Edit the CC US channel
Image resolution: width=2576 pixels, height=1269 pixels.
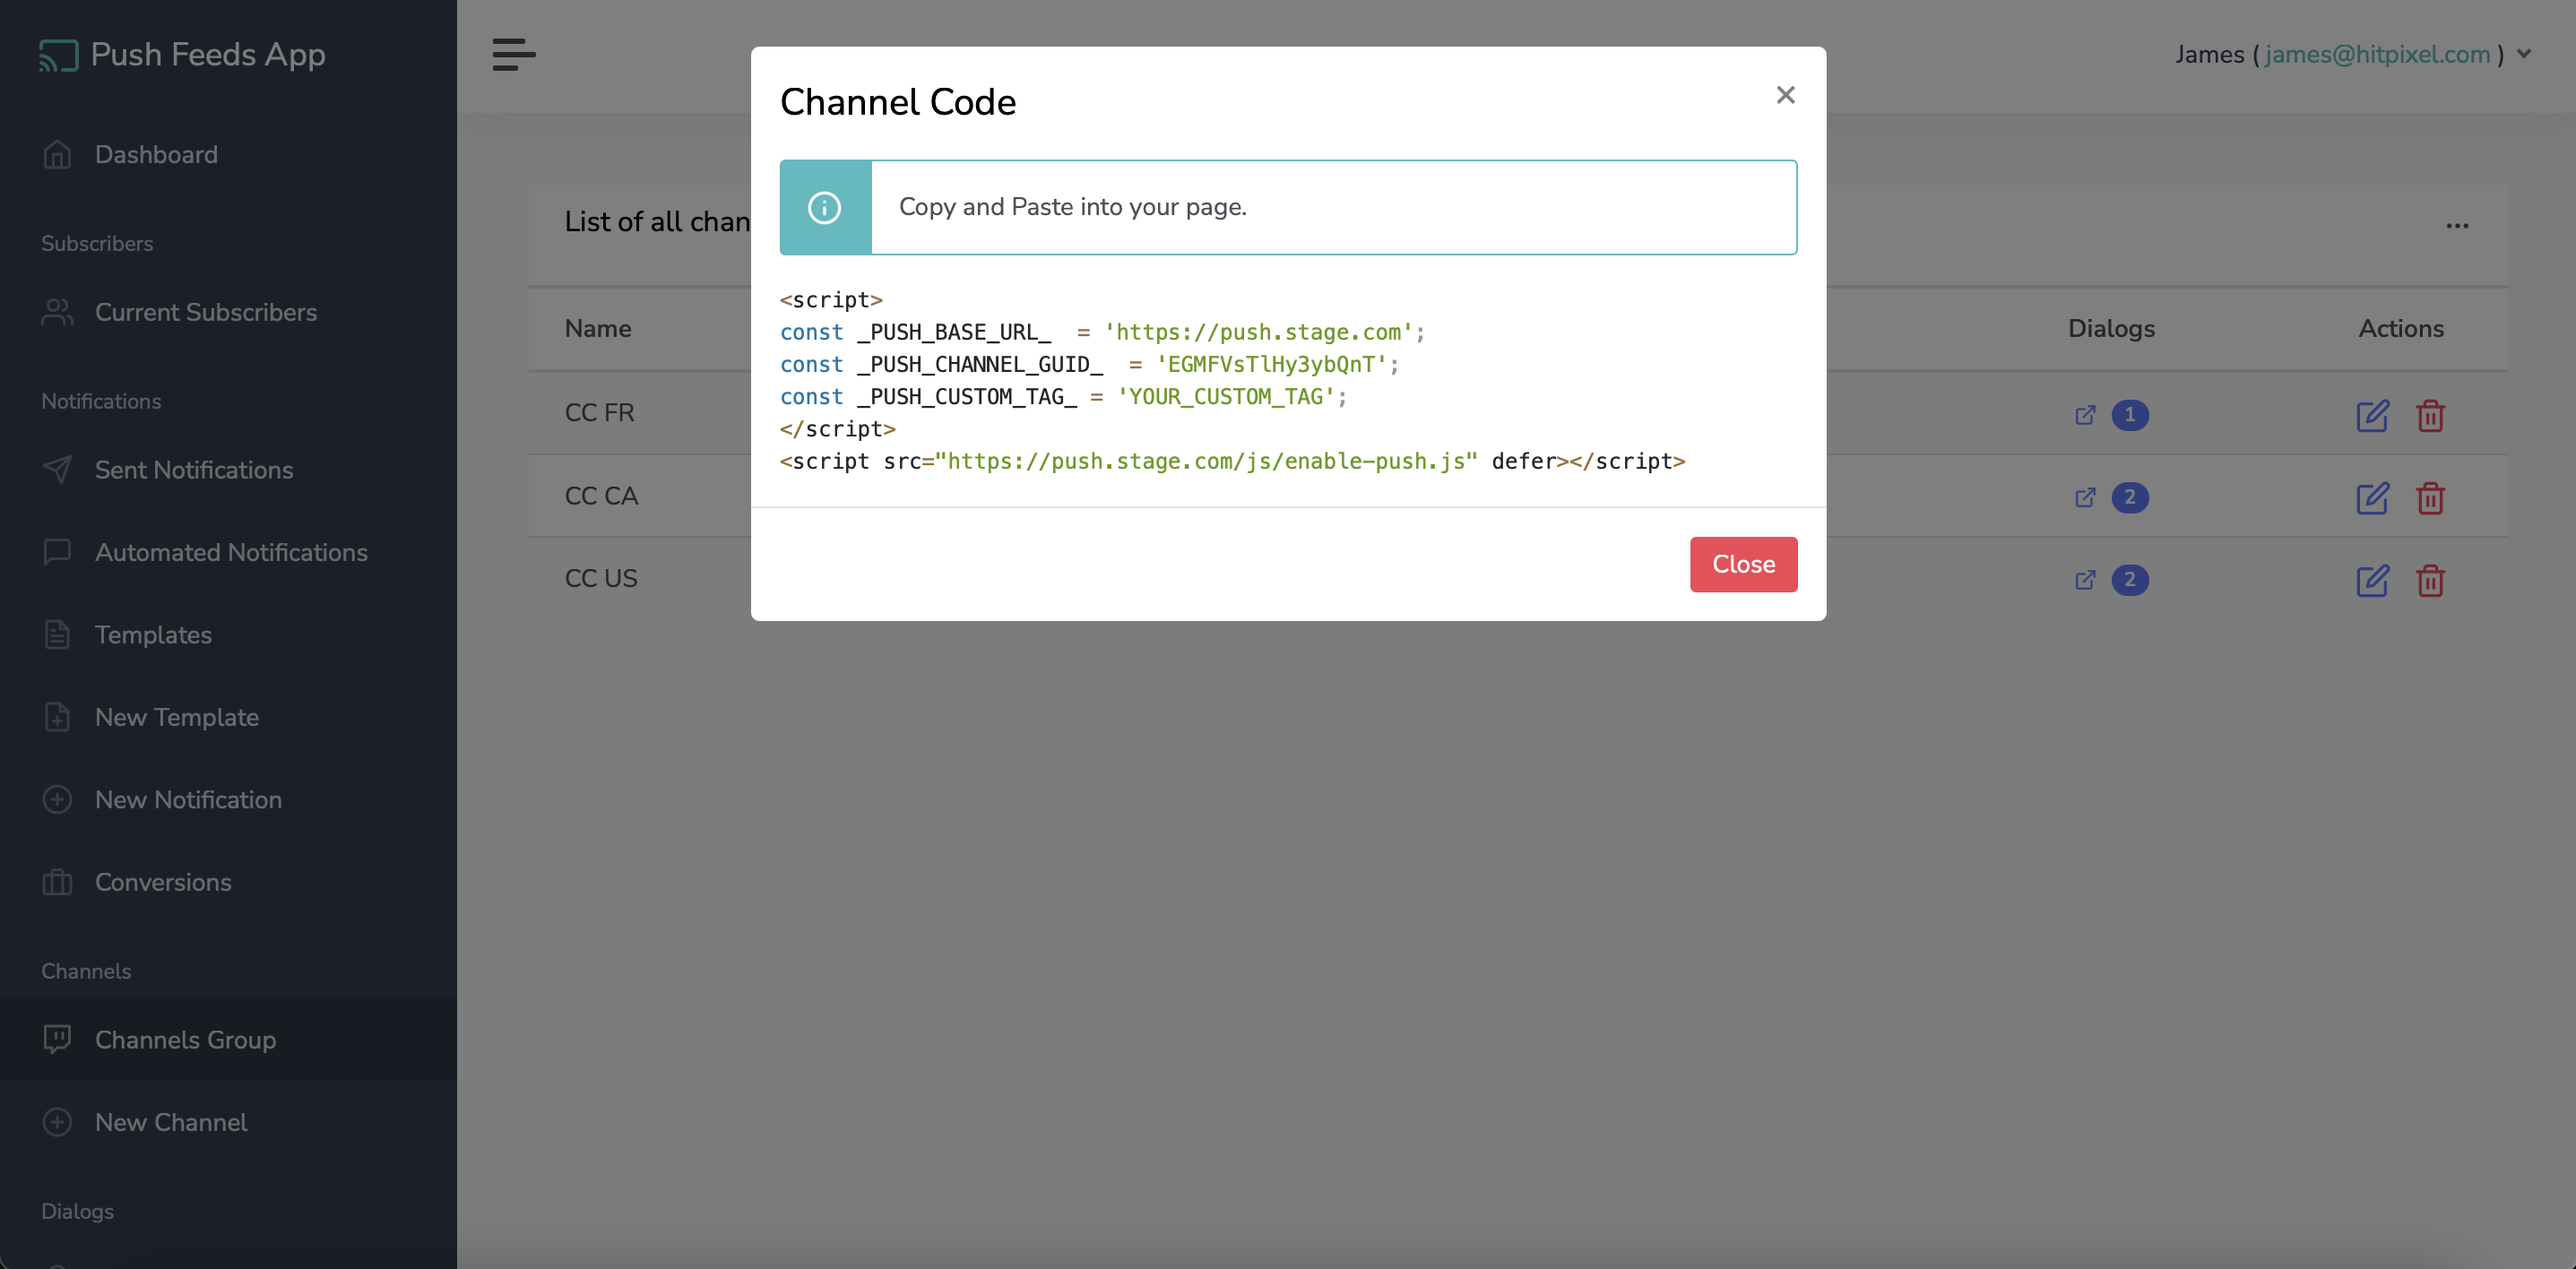tap(2372, 580)
